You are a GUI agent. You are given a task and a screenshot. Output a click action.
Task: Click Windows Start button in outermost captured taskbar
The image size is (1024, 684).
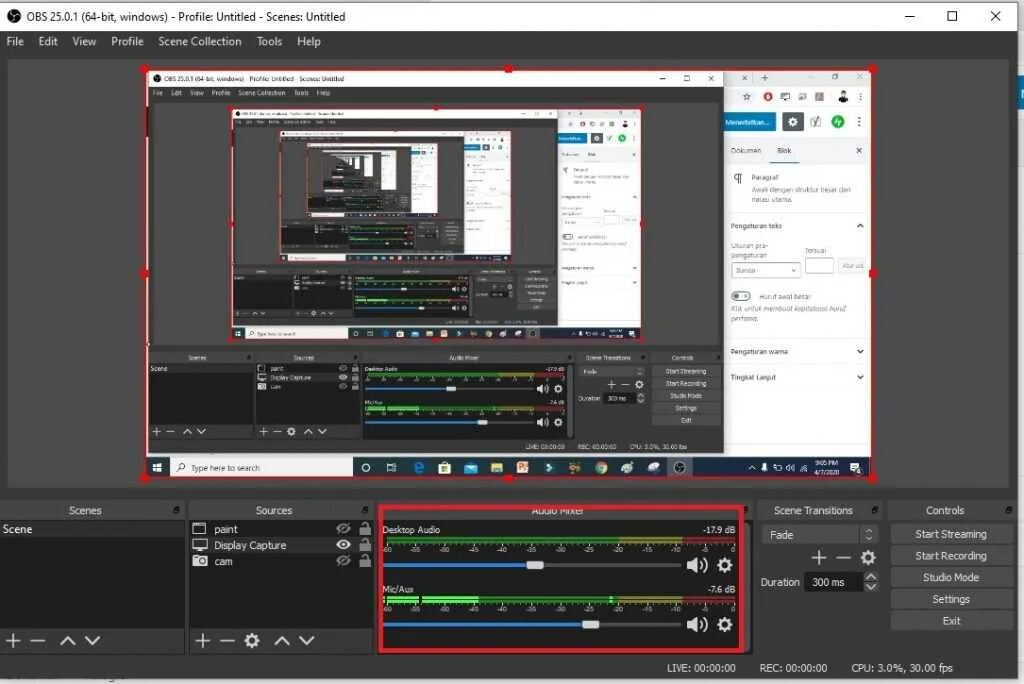pos(157,467)
